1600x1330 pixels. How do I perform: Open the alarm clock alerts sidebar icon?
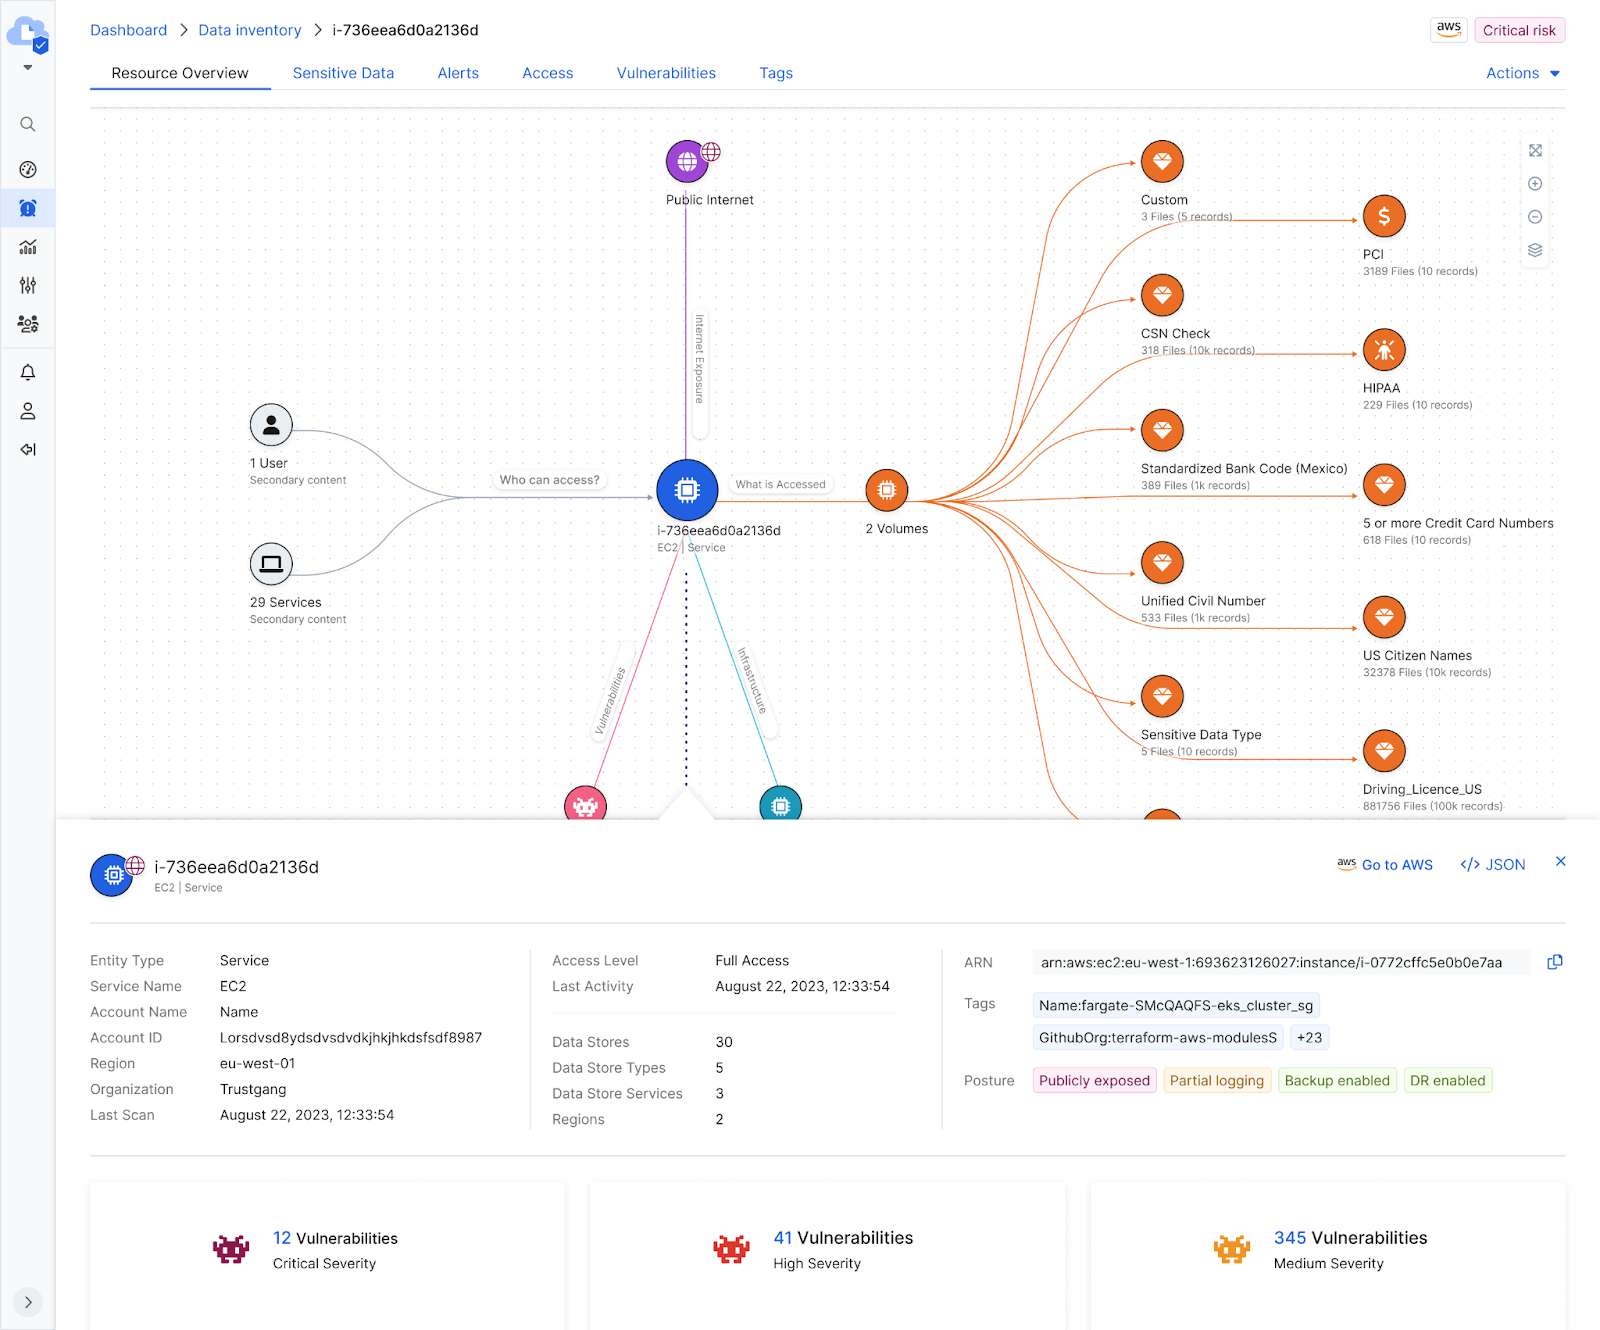pyautogui.click(x=28, y=208)
